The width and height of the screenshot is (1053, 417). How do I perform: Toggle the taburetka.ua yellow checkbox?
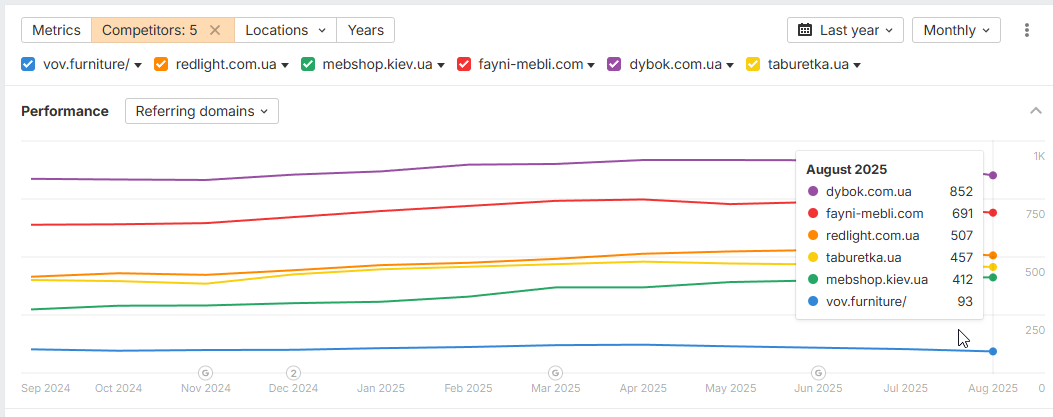(753, 64)
